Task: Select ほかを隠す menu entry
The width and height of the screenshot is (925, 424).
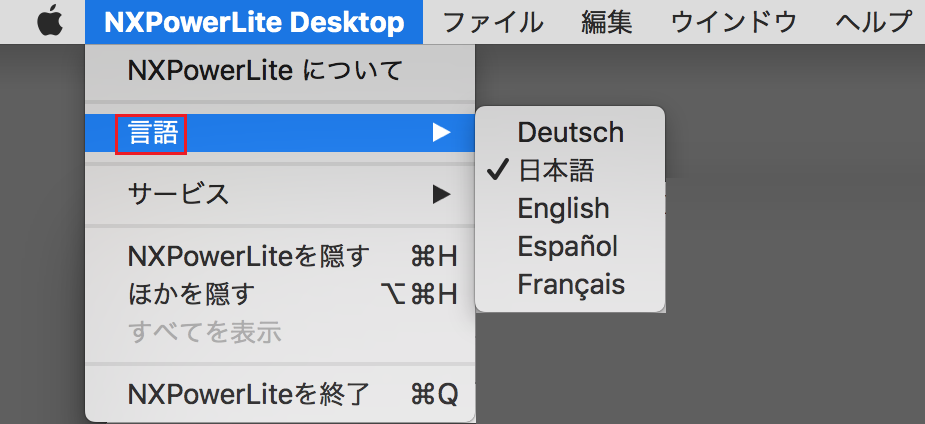Action: tap(280, 294)
